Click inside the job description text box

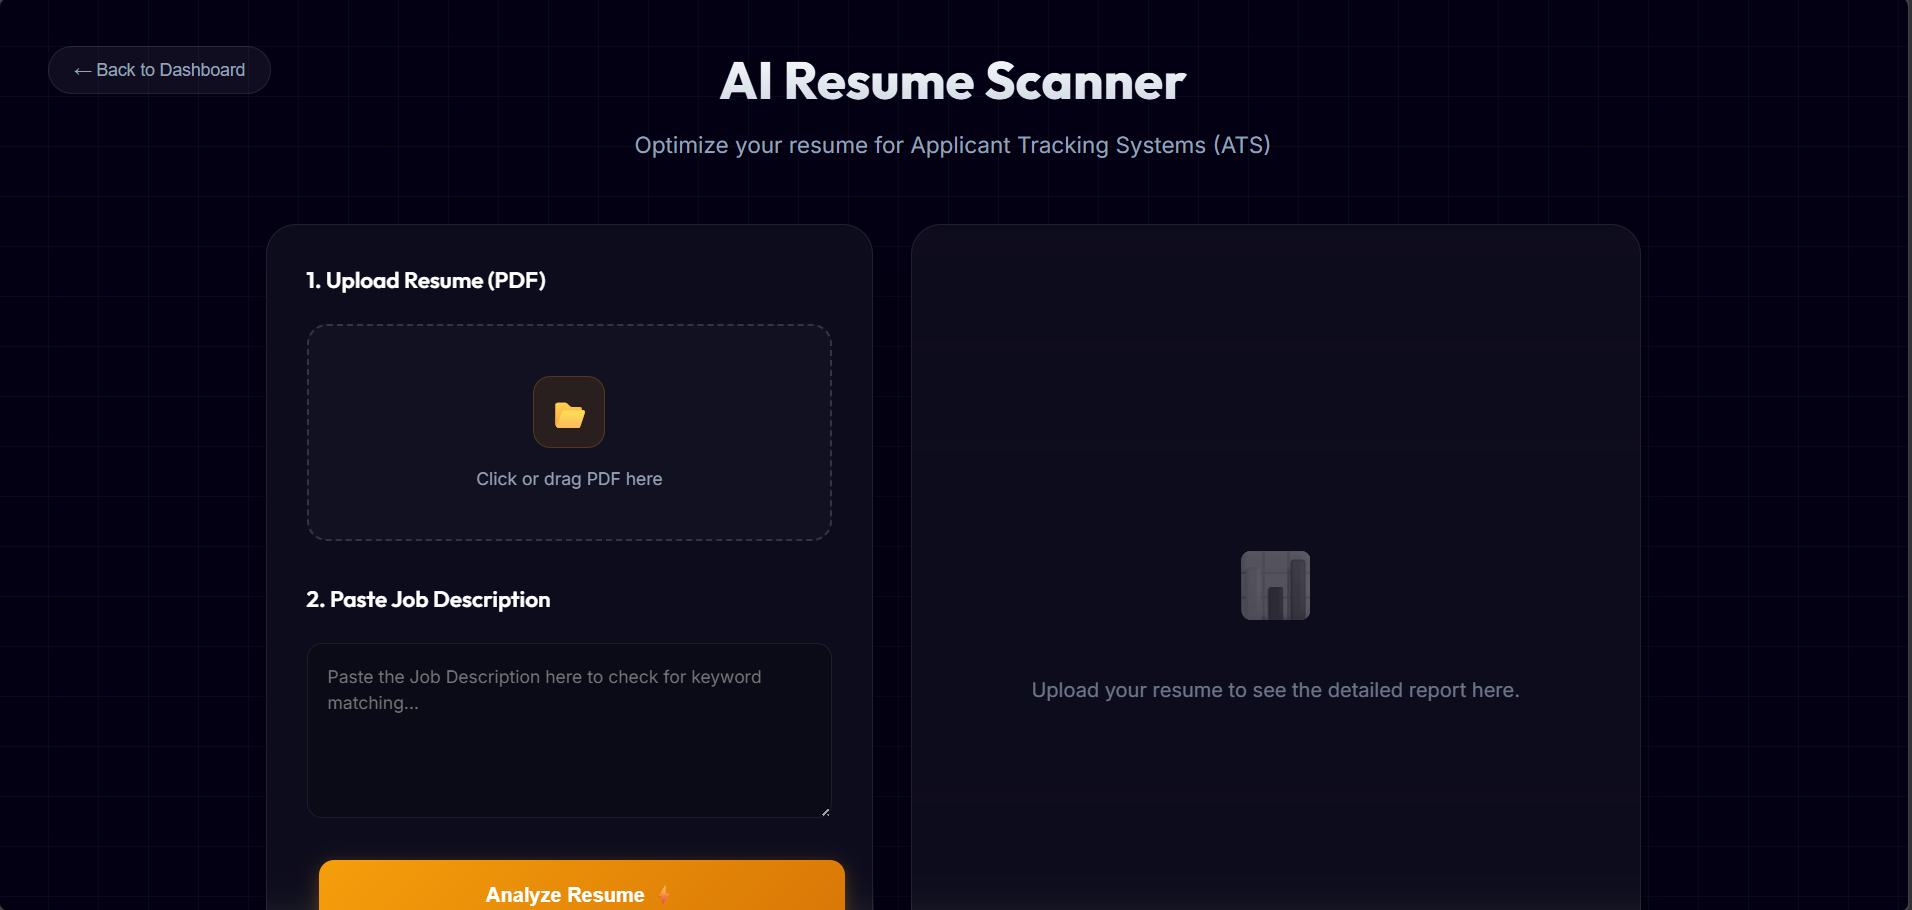[568, 730]
